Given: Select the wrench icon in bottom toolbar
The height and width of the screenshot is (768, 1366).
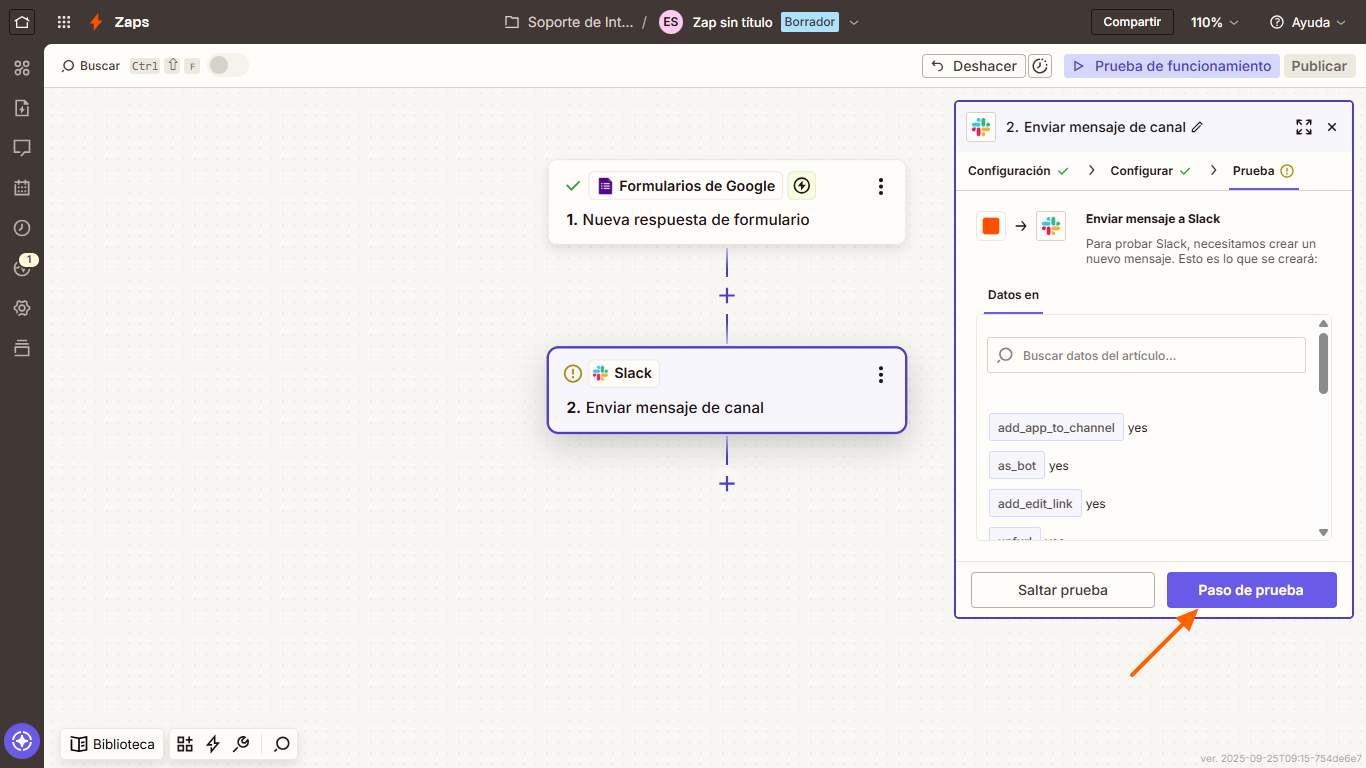Looking at the screenshot, I should point(241,744).
